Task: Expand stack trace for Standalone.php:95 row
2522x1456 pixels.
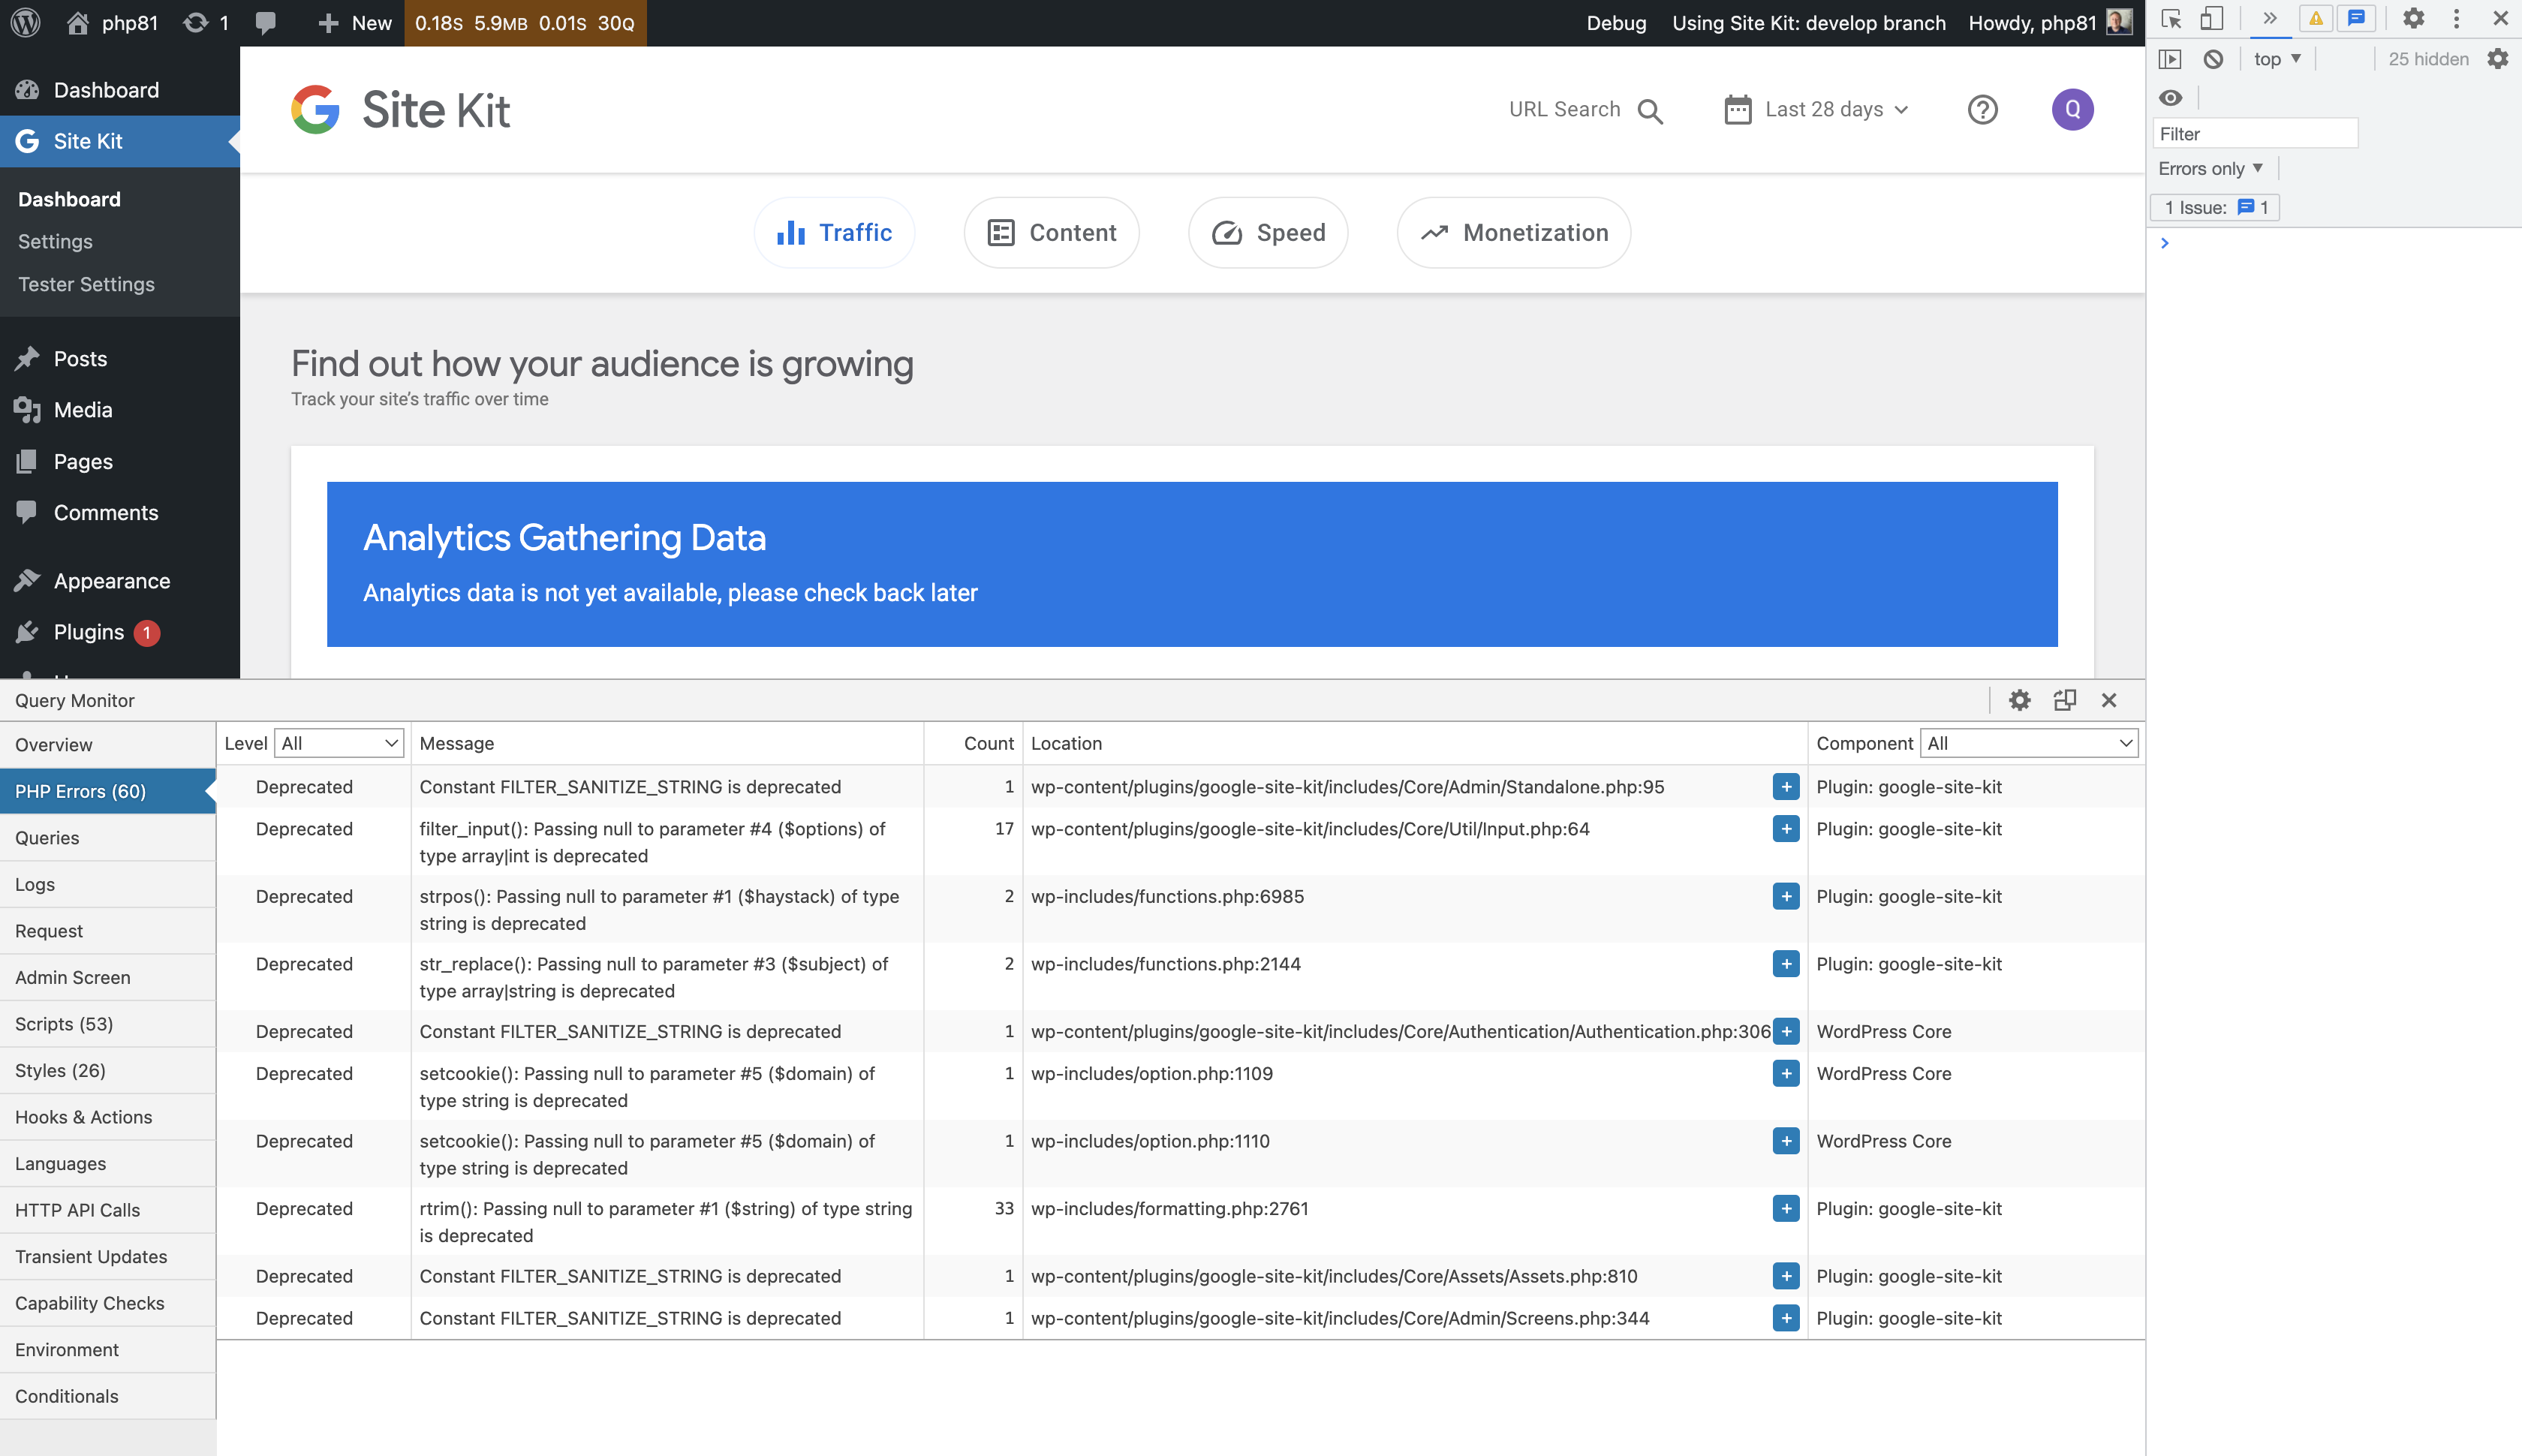Action: (x=1786, y=787)
